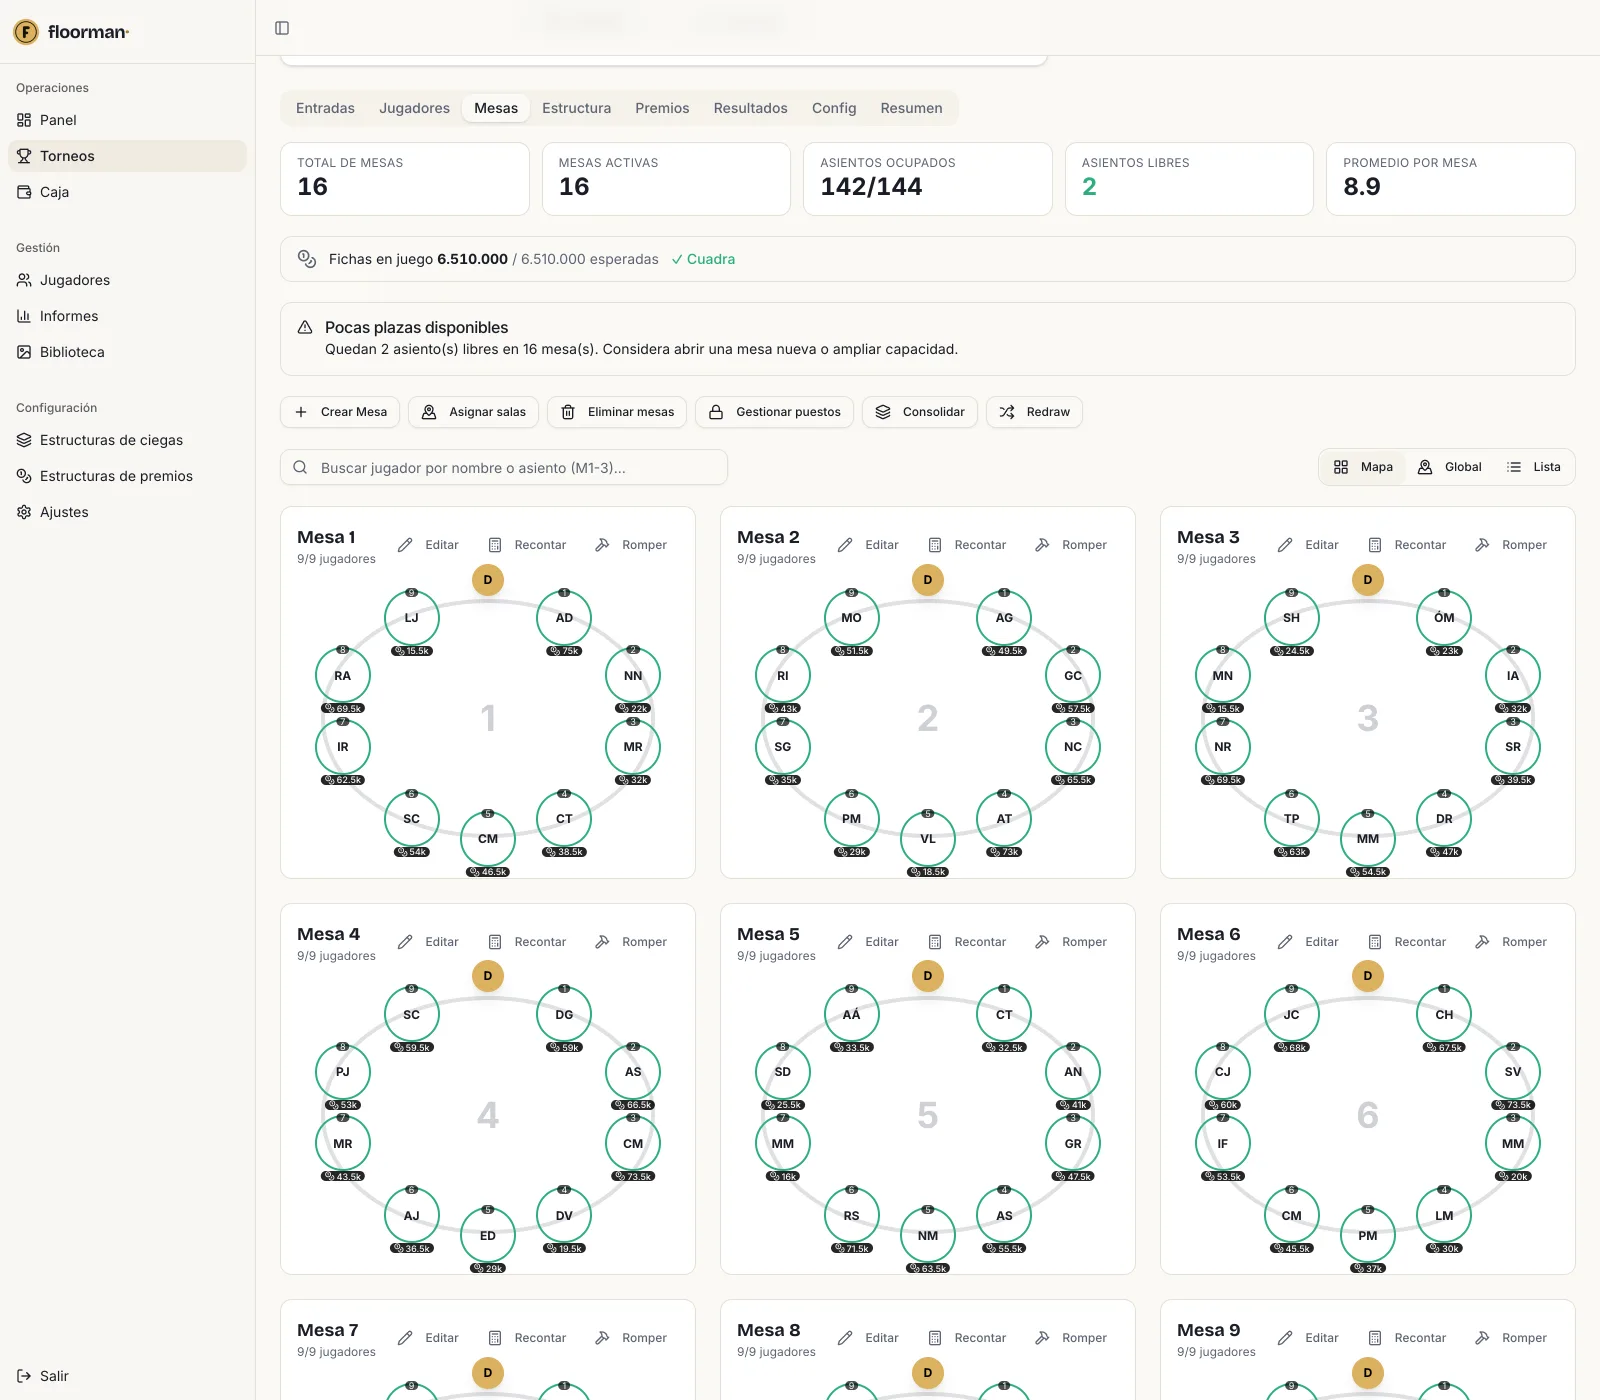Click Fichas en juego 6.510.000 text
1600x1400 pixels.
click(x=418, y=259)
